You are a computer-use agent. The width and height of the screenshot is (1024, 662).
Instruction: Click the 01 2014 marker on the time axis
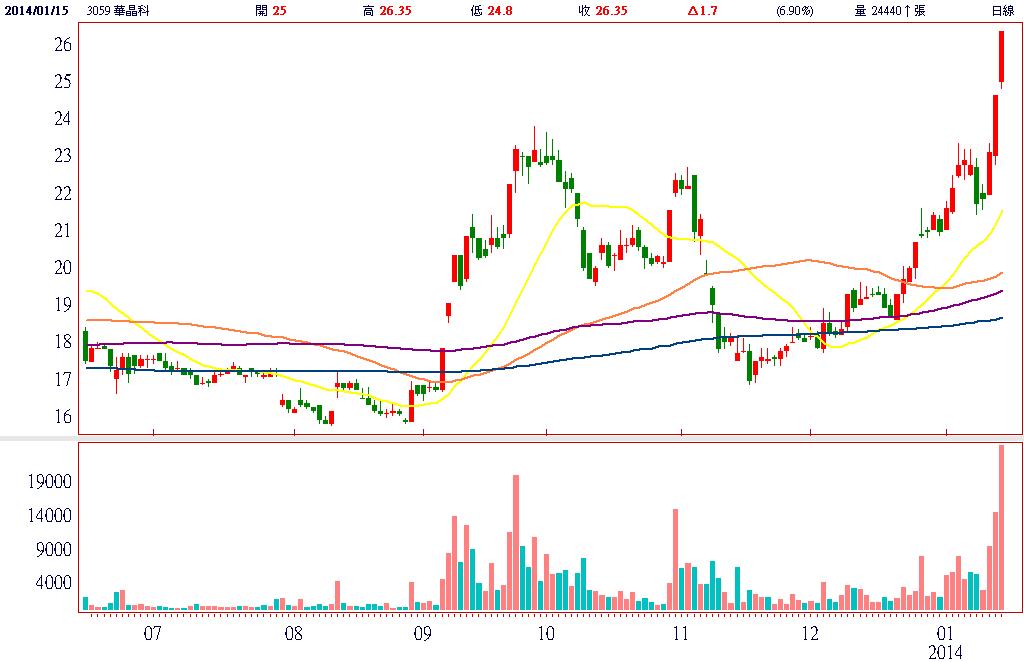click(x=945, y=642)
